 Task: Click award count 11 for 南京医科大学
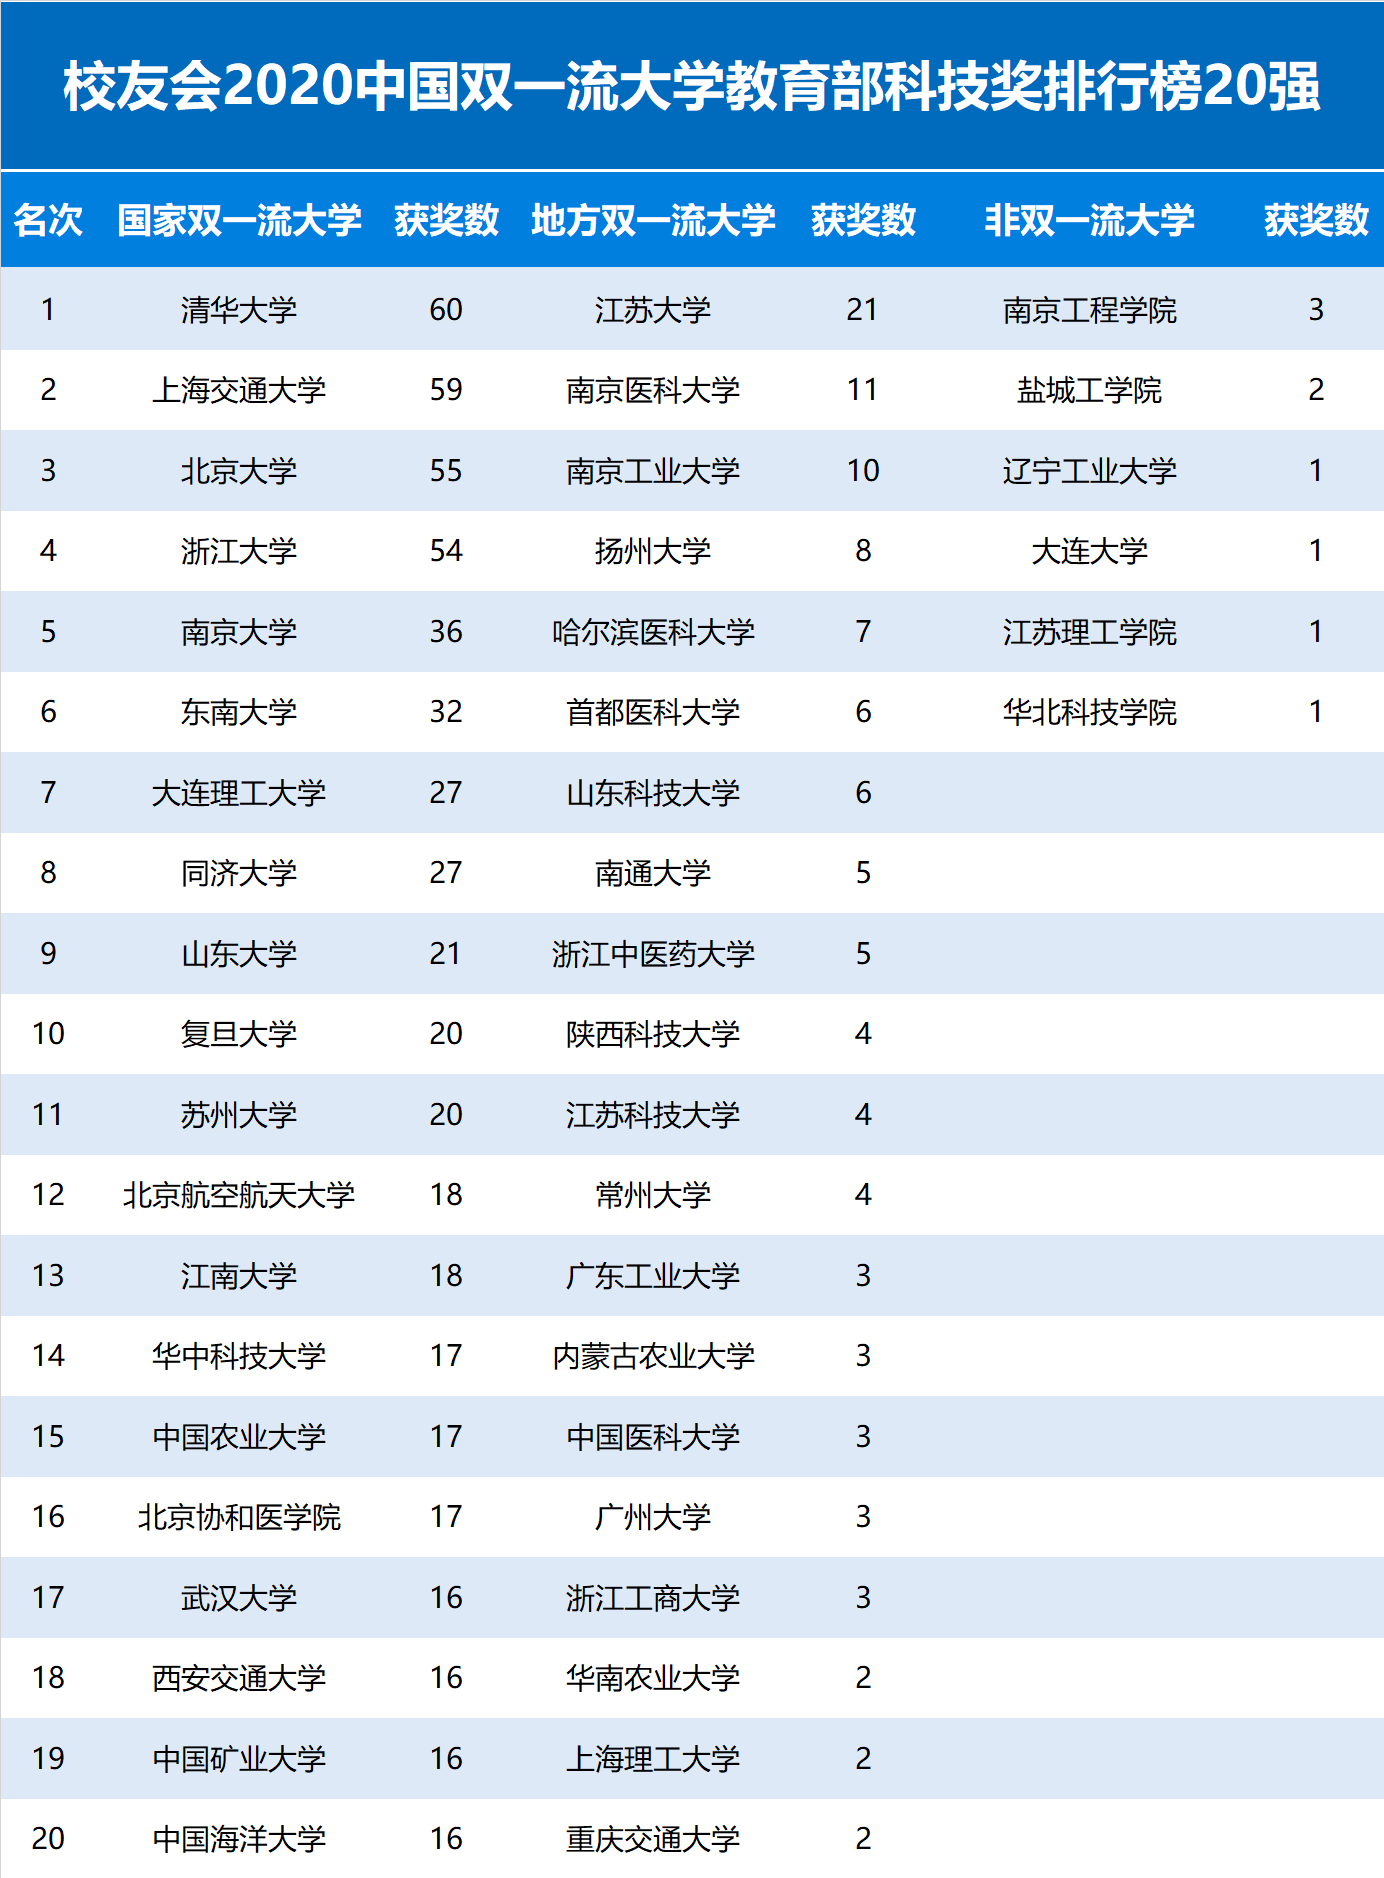pyautogui.click(x=863, y=390)
